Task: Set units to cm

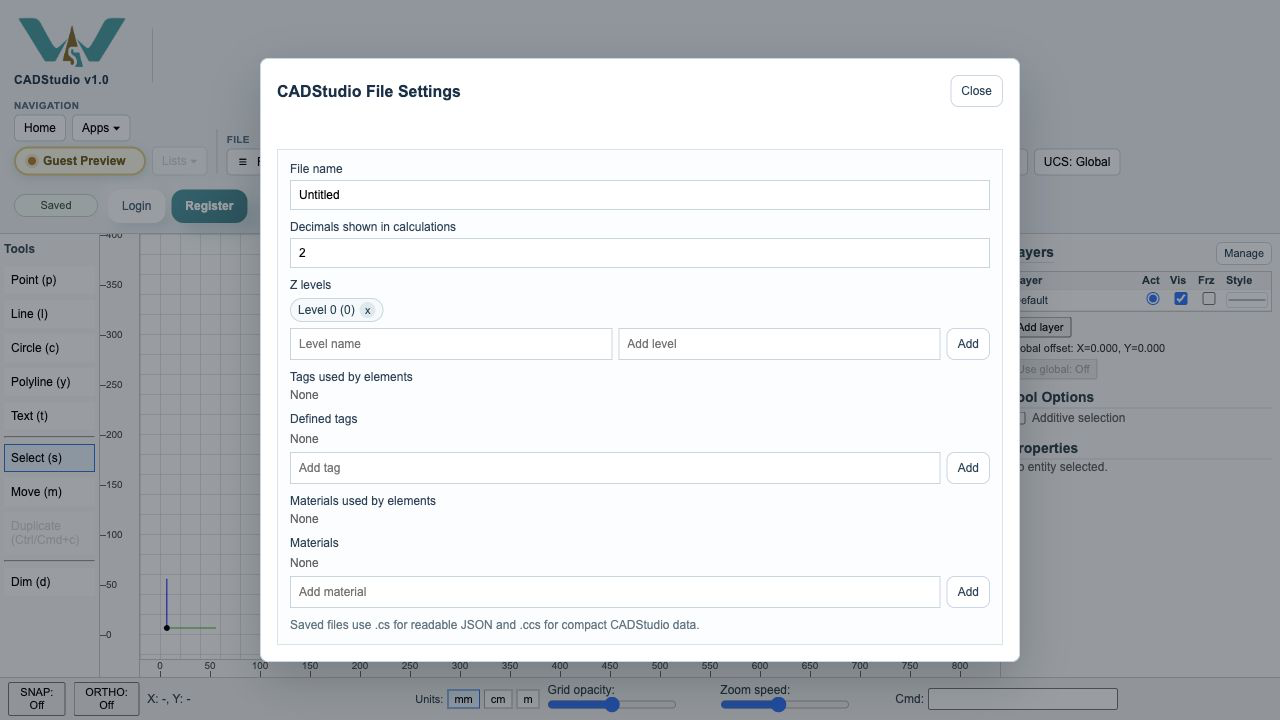Action: click(x=498, y=699)
